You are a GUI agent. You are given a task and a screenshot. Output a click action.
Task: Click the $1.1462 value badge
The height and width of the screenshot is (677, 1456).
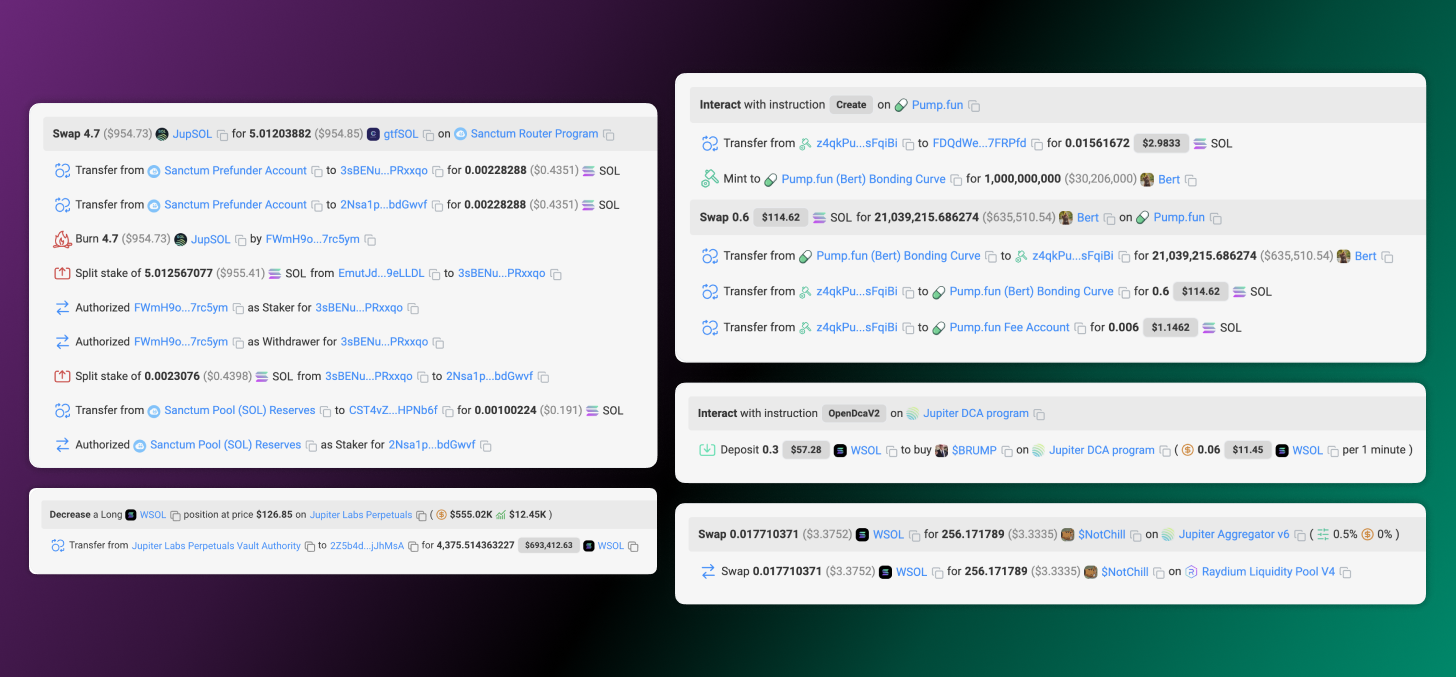[x=1170, y=327]
